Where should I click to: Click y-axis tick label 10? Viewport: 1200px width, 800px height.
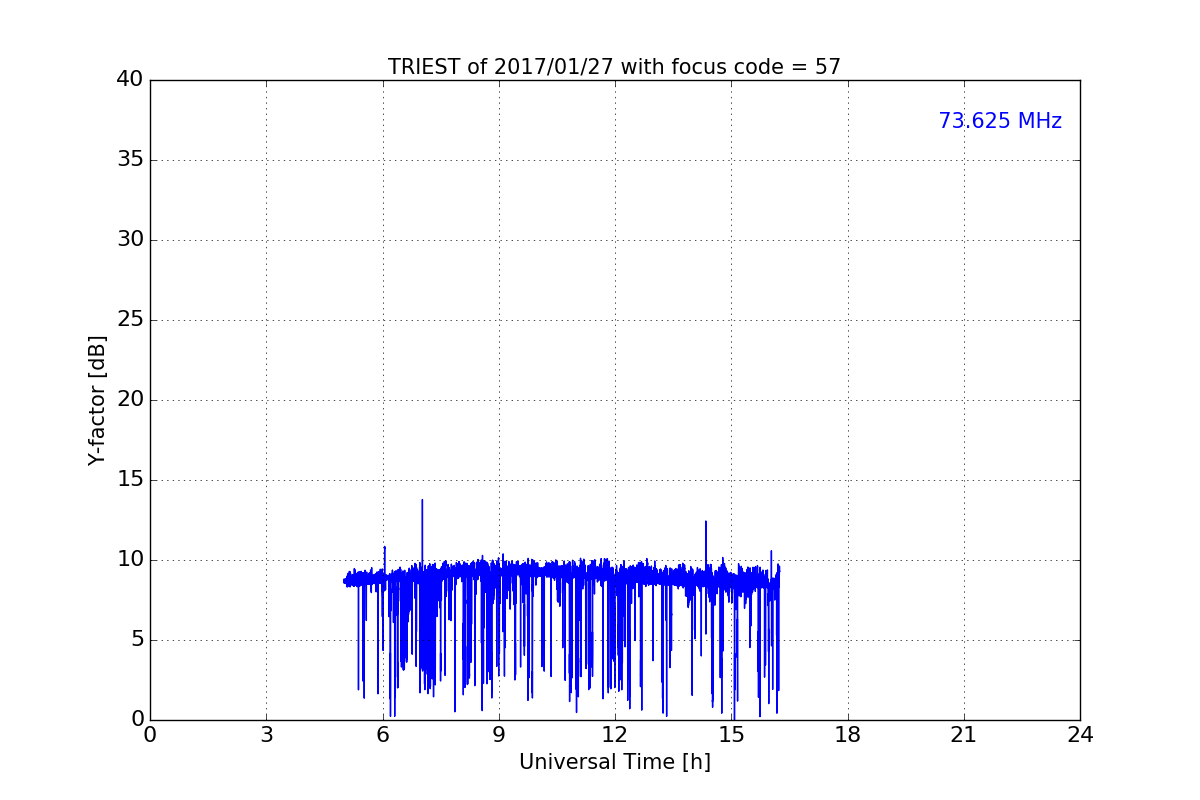[x=130, y=560]
